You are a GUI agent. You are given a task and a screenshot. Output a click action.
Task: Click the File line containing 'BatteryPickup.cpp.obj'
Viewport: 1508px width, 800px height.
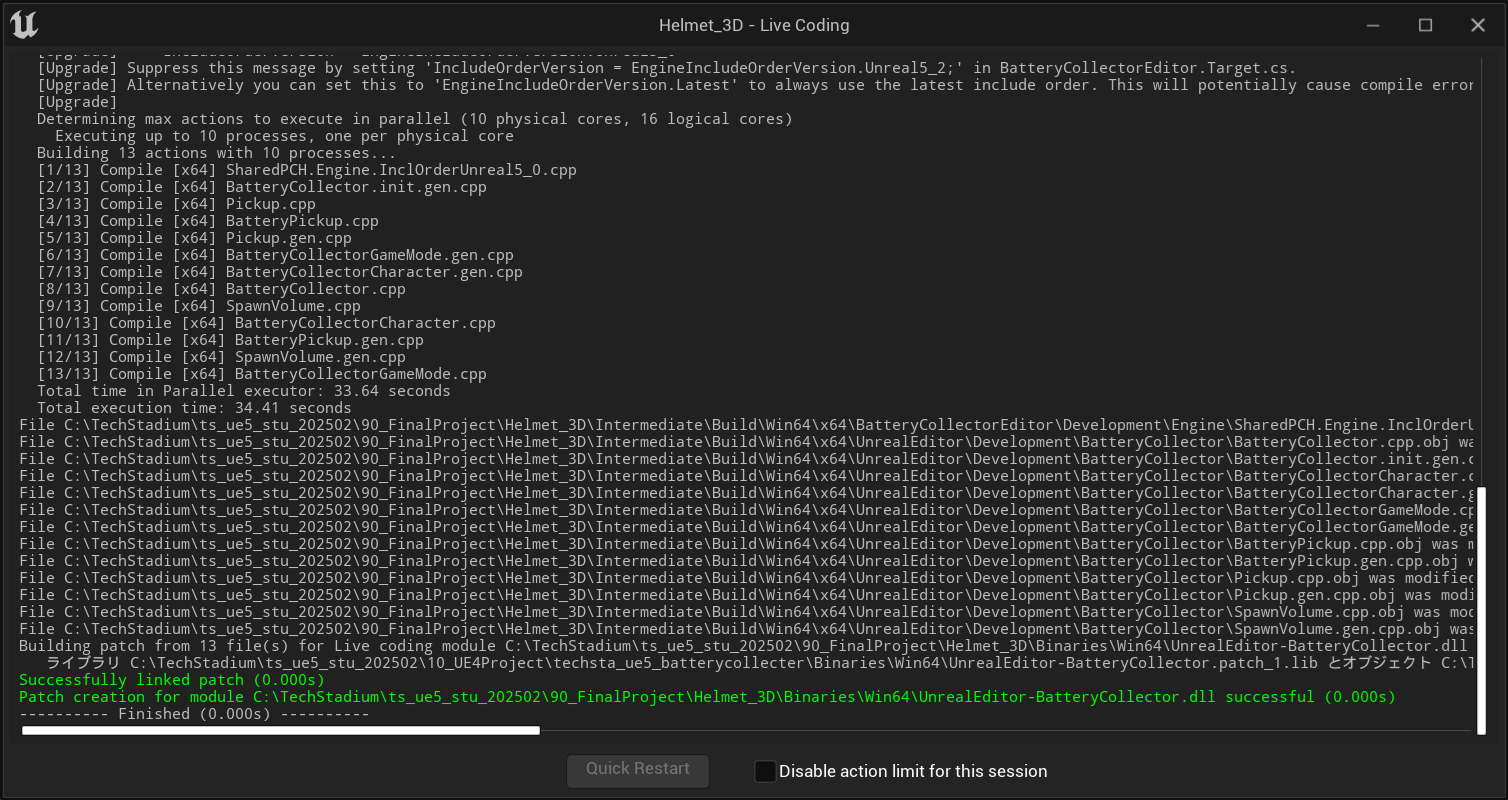746,544
